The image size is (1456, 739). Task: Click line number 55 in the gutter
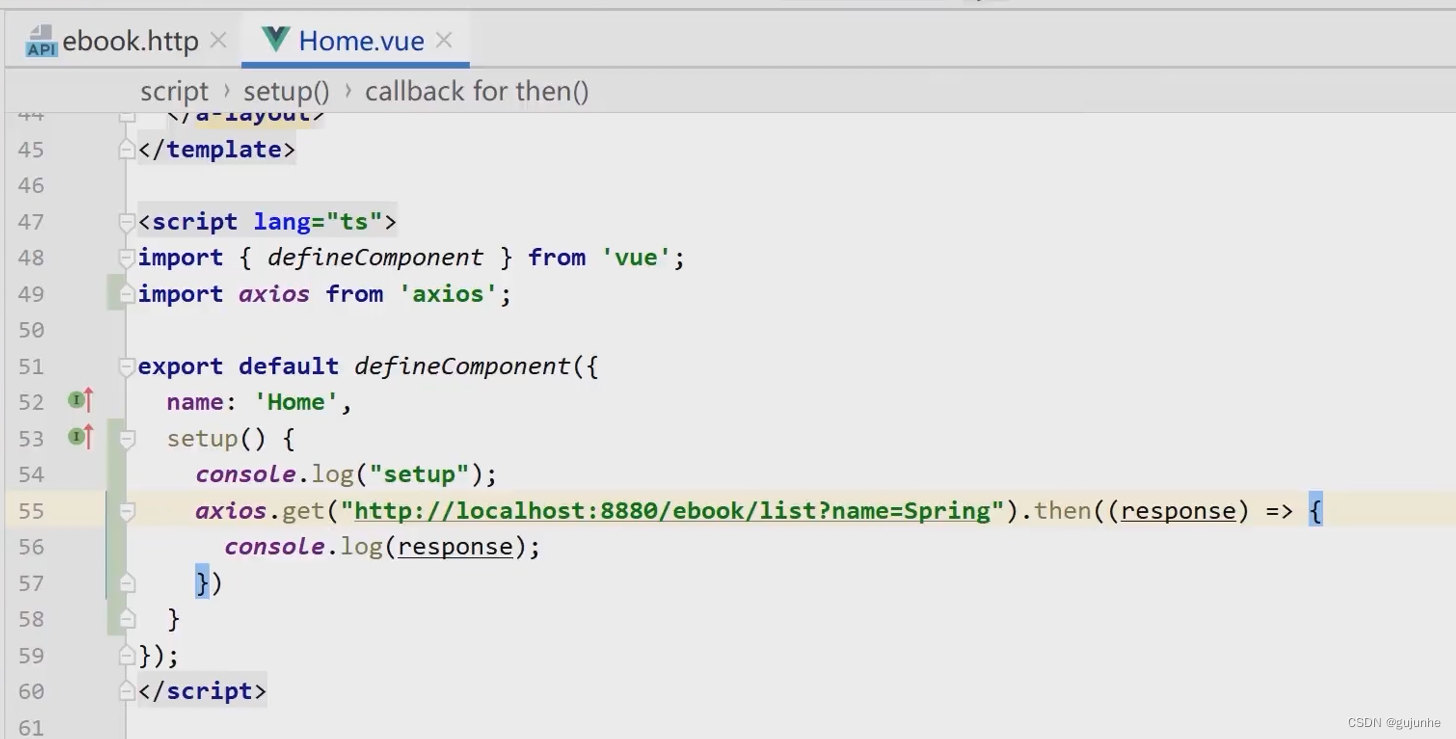pos(31,510)
